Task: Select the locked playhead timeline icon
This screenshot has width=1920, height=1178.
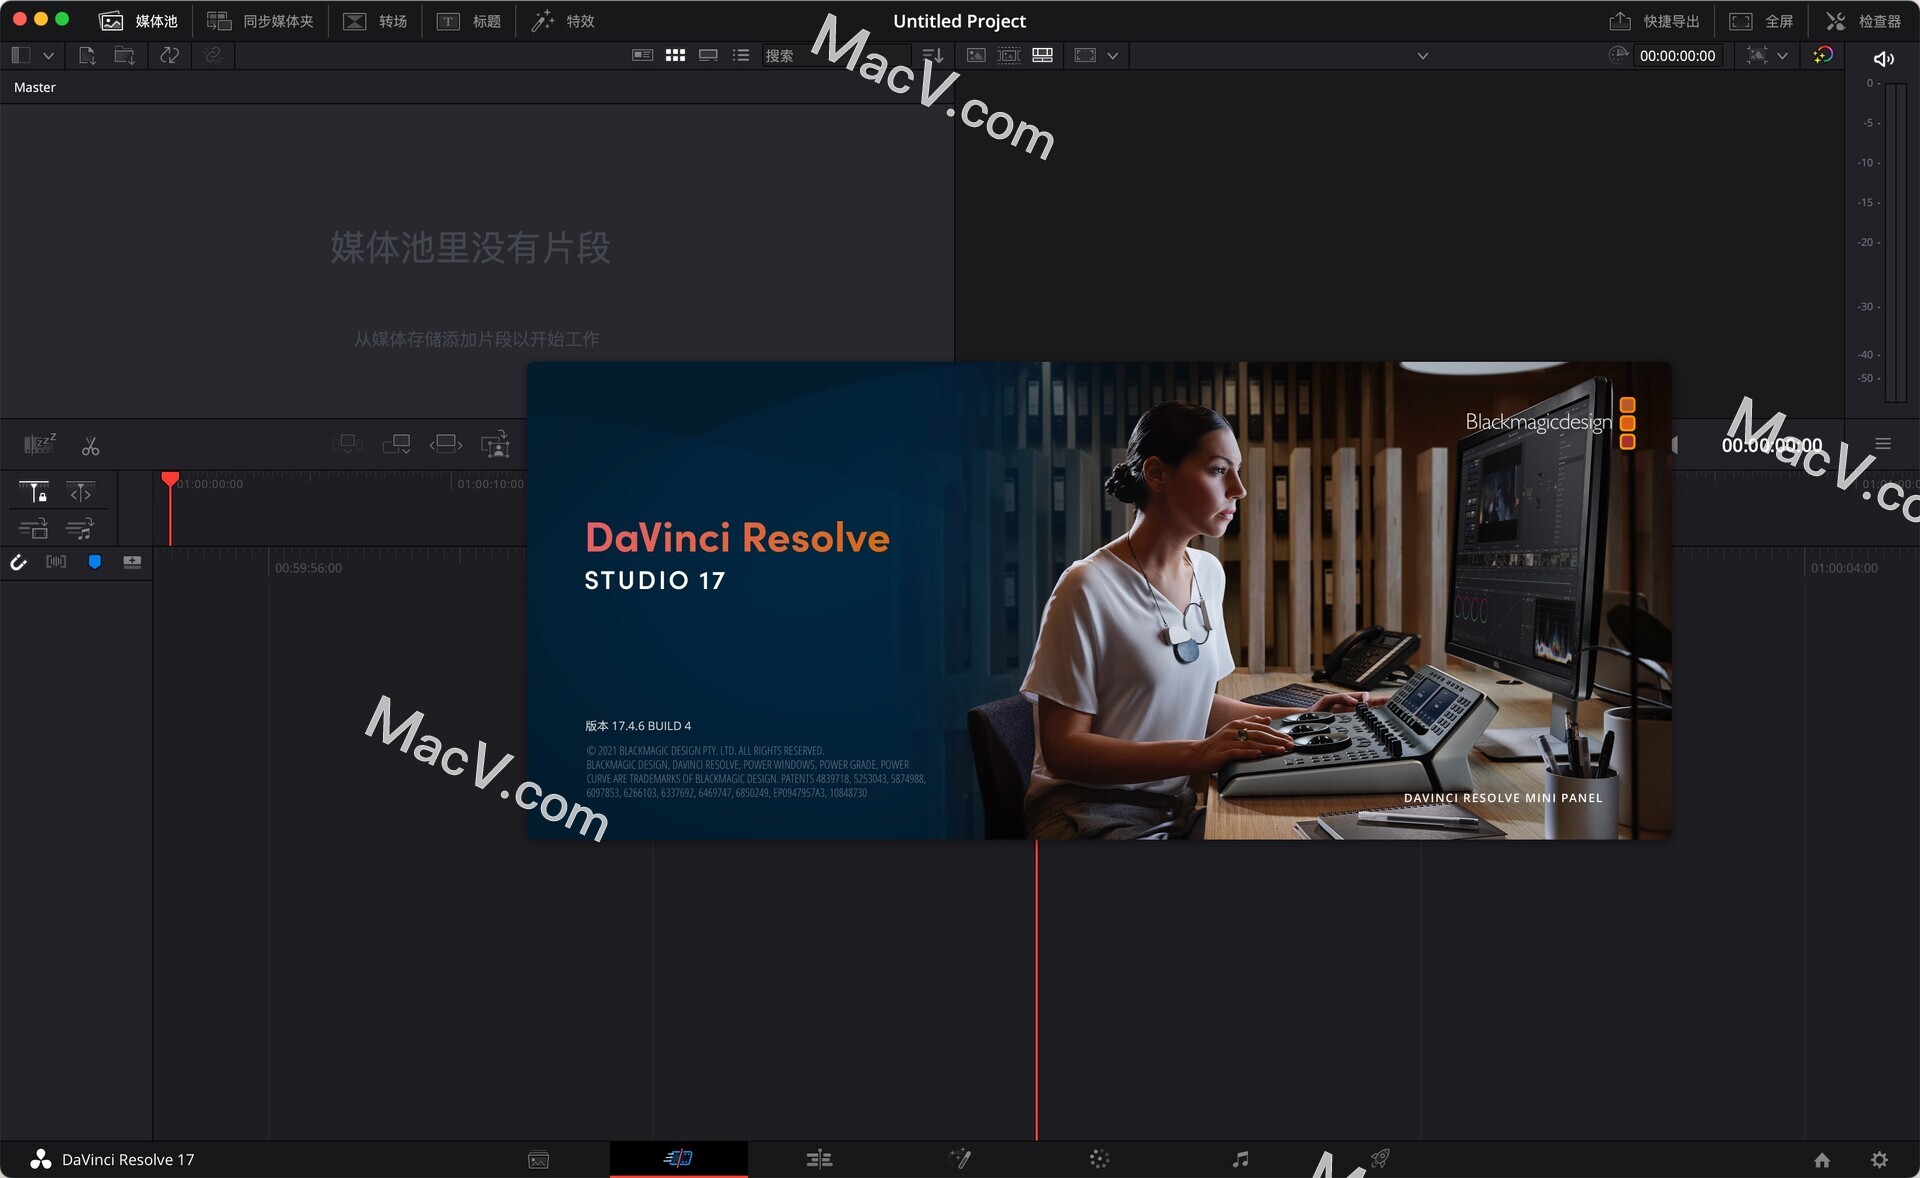Action: click(33, 491)
